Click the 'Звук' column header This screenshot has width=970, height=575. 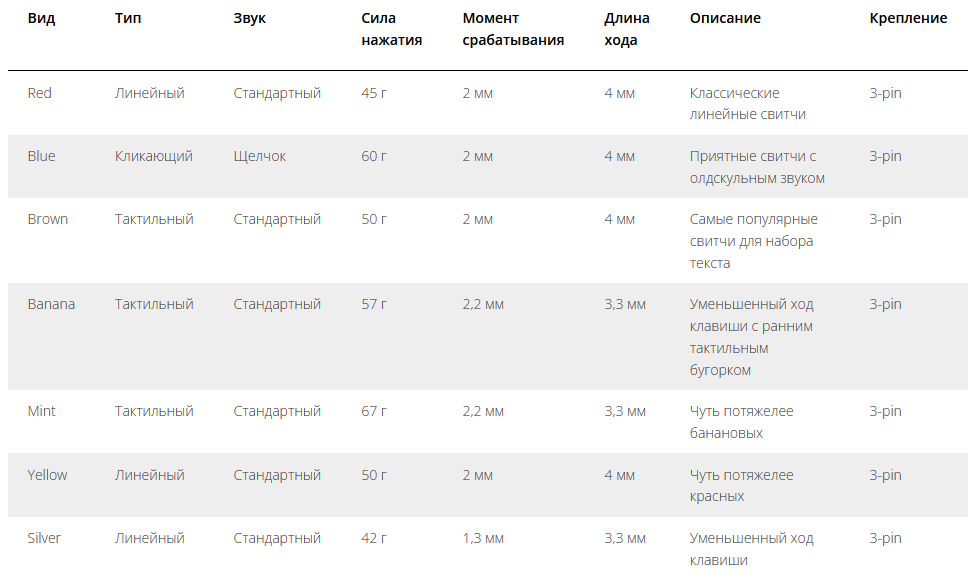249,19
